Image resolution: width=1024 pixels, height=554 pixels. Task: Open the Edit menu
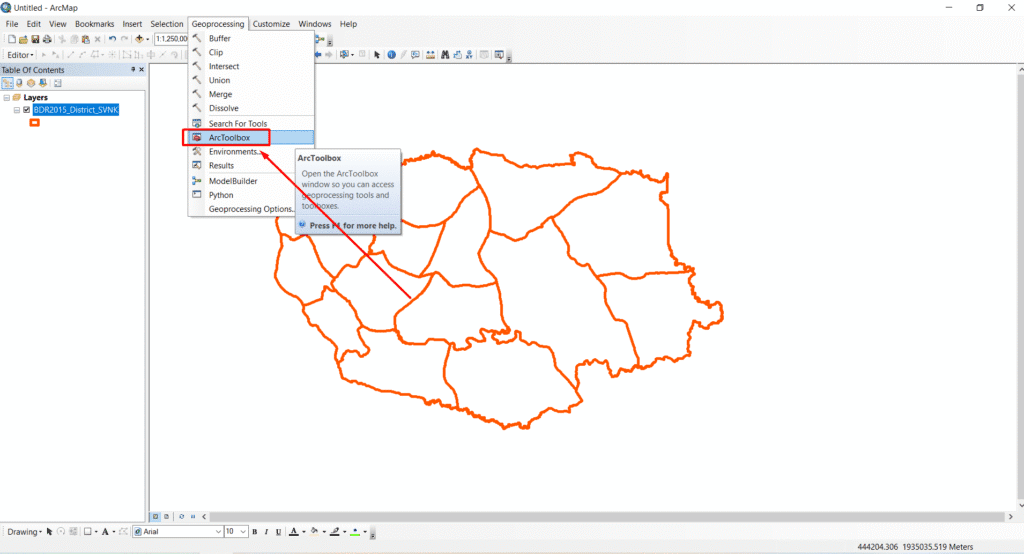pyautogui.click(x=33, y=24)
